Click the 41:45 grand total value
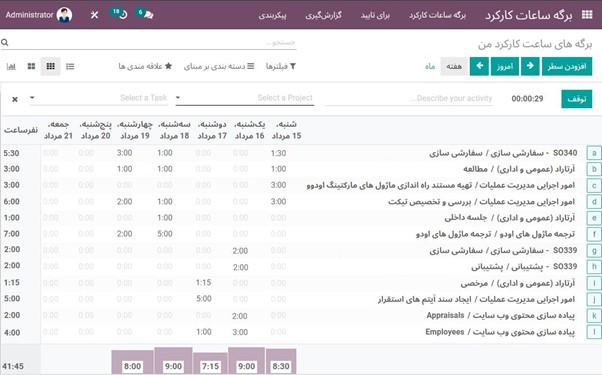Image resolution: width=602 pixels, height=375 pixels. (x=13, y=366)
